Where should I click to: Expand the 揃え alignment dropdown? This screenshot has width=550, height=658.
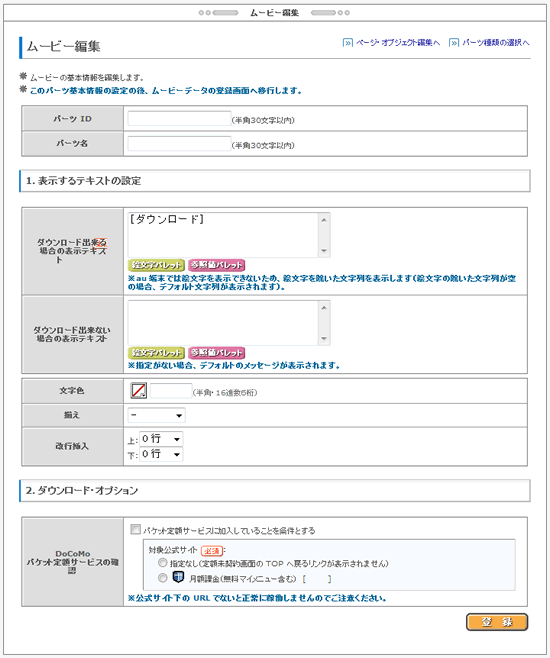pyautogui.click(x=156, y=415)
